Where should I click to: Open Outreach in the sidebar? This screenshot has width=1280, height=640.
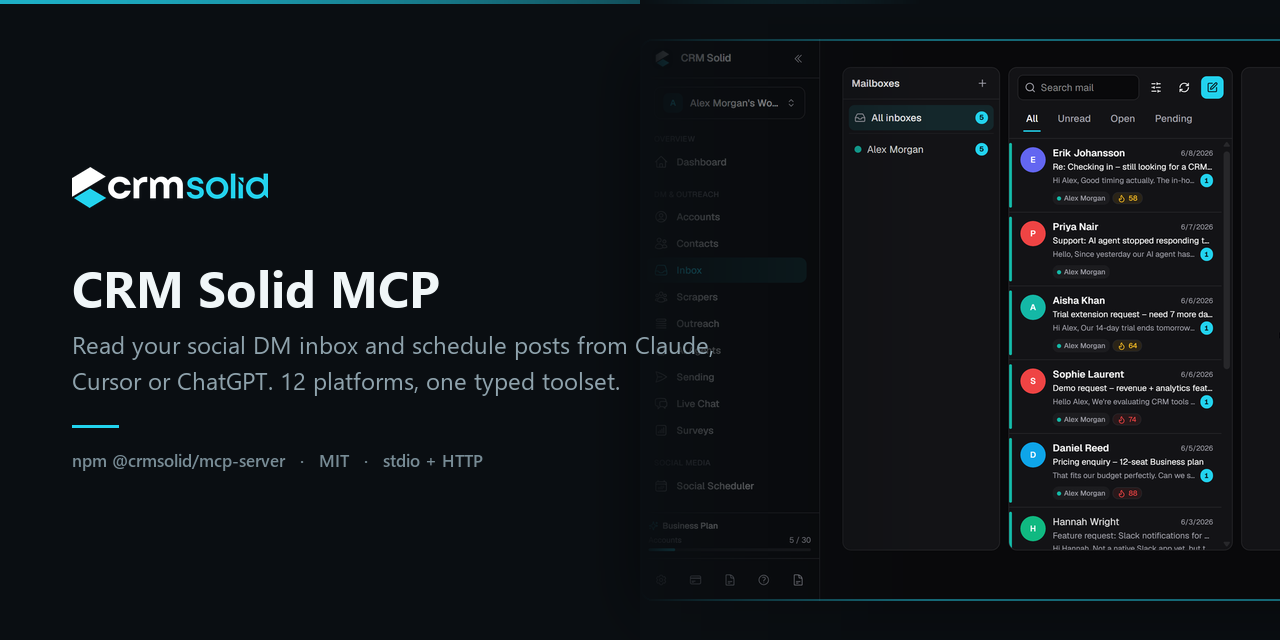point(729,324)
